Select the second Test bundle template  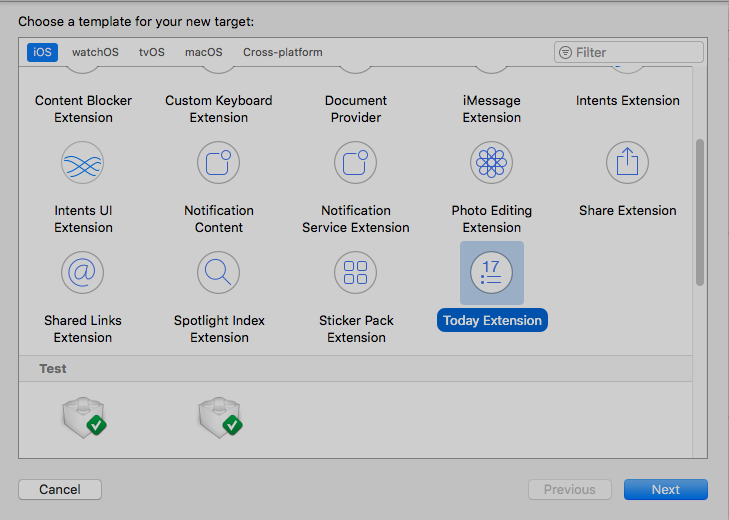click(x=219, y=416)
